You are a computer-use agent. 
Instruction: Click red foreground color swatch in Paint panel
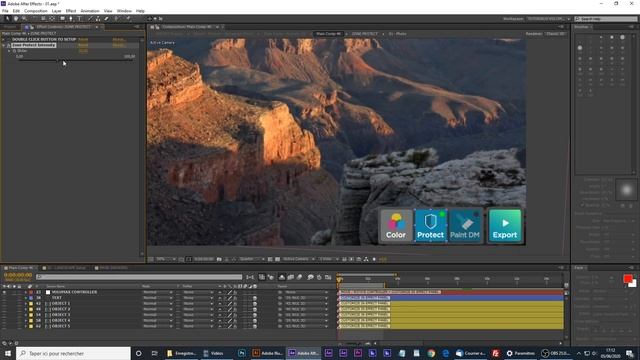628,279
